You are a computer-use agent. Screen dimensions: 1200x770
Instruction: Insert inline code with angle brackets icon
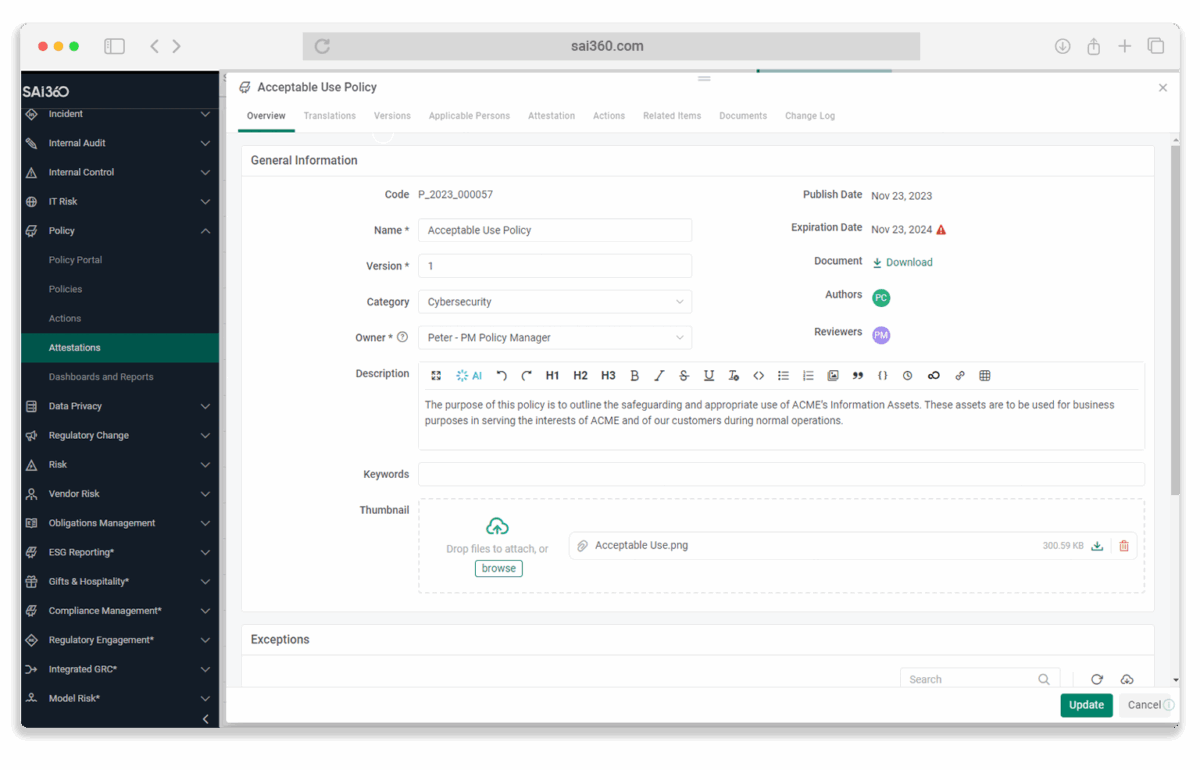point(758,376)
